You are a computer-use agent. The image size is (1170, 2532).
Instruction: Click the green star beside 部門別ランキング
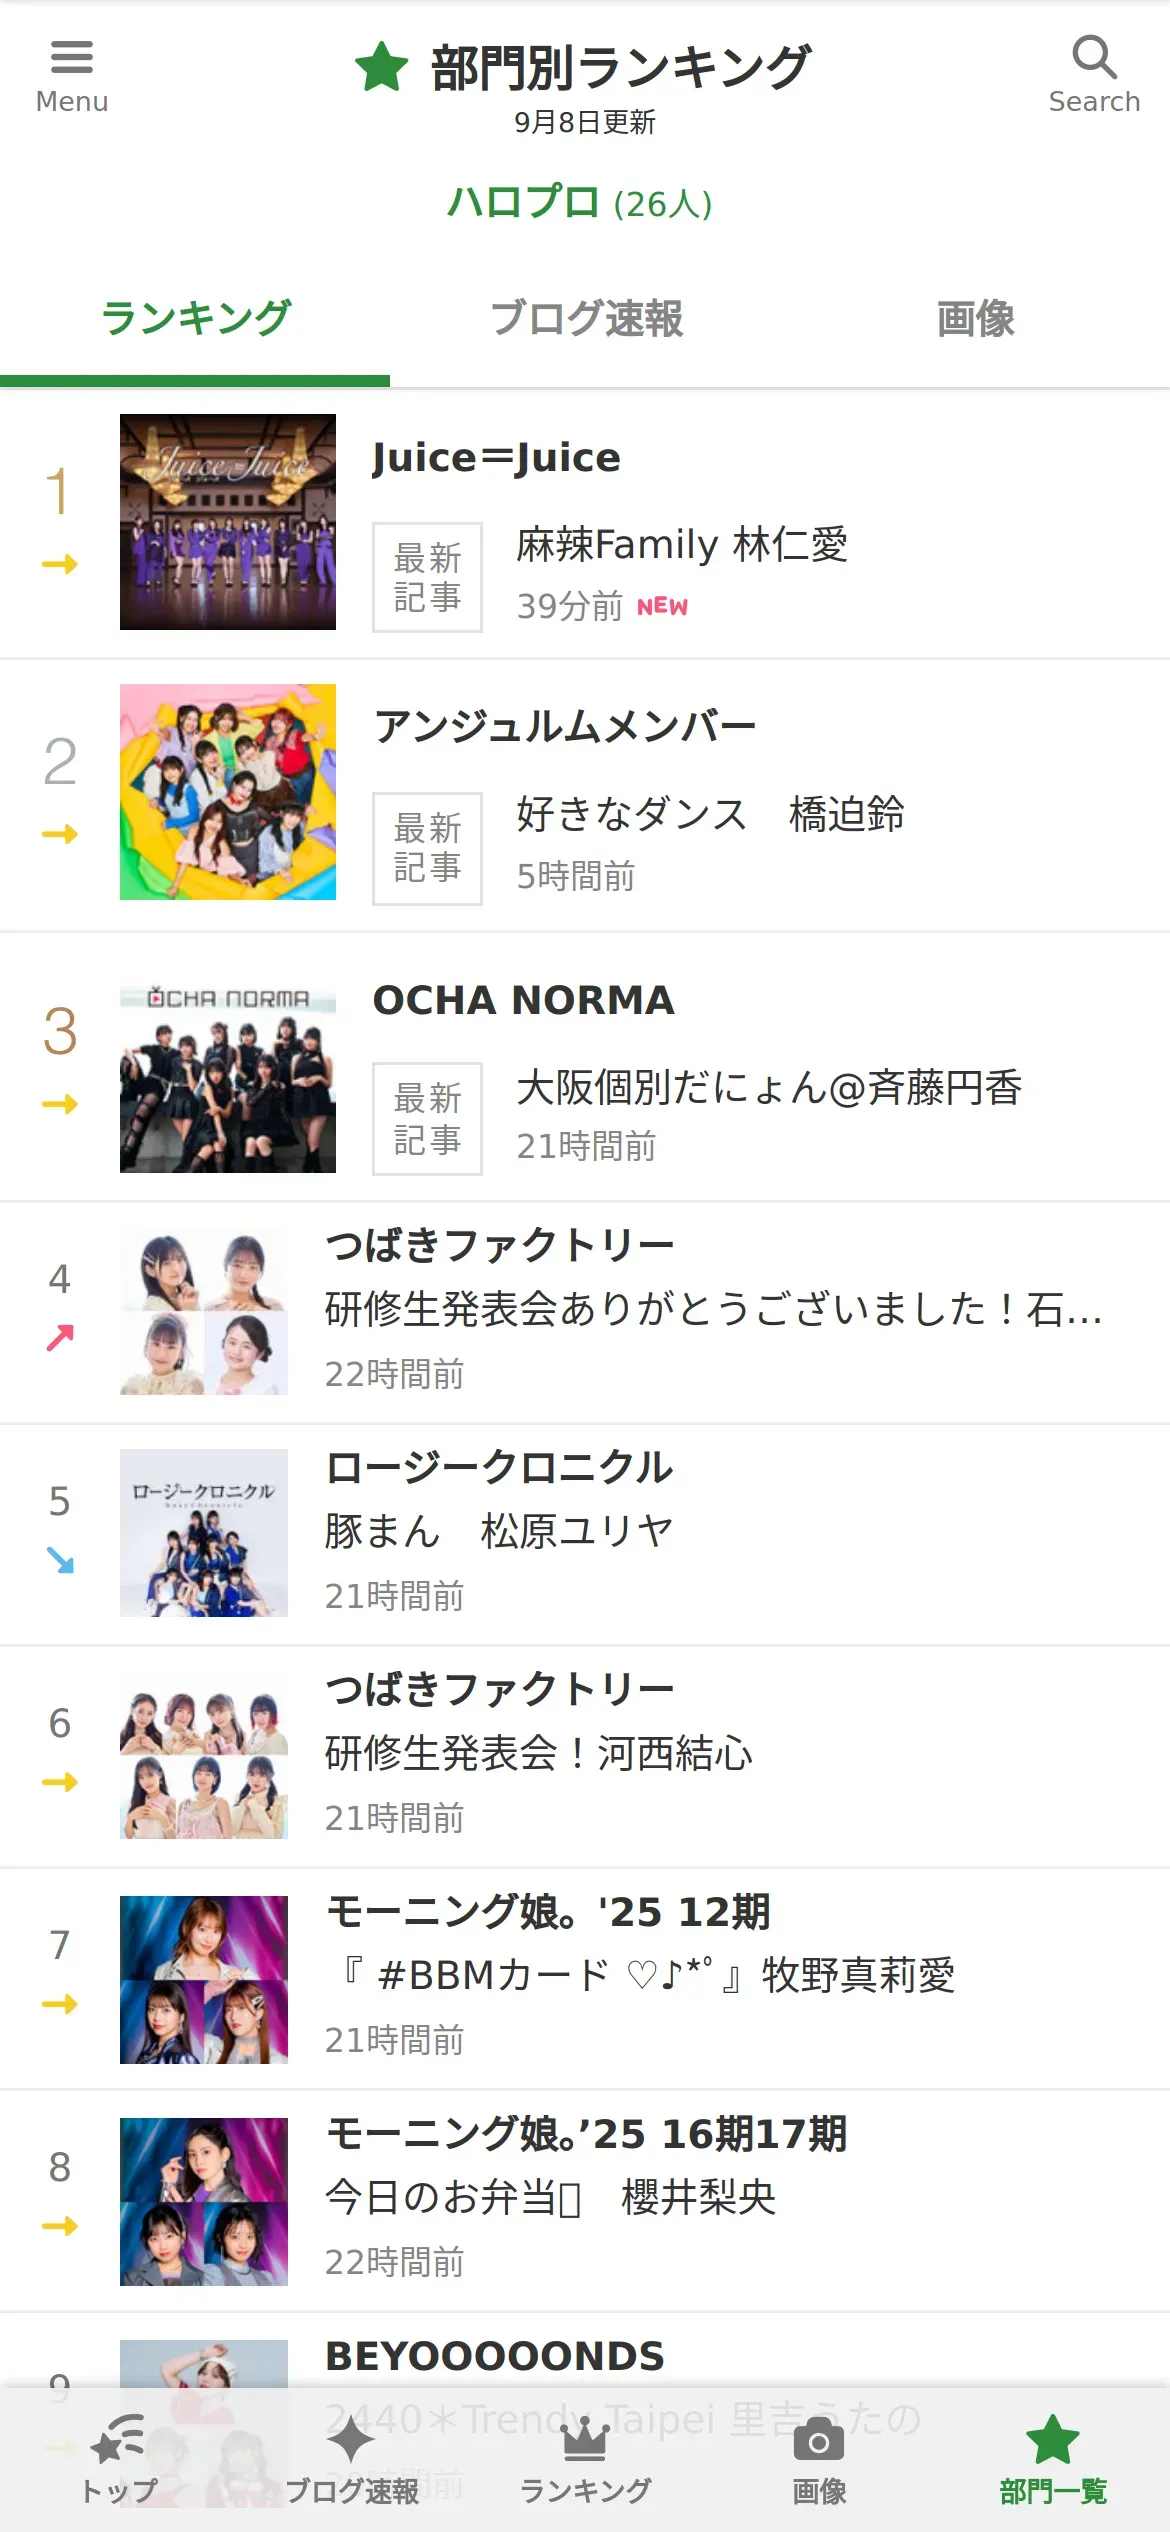pos(382,68)
